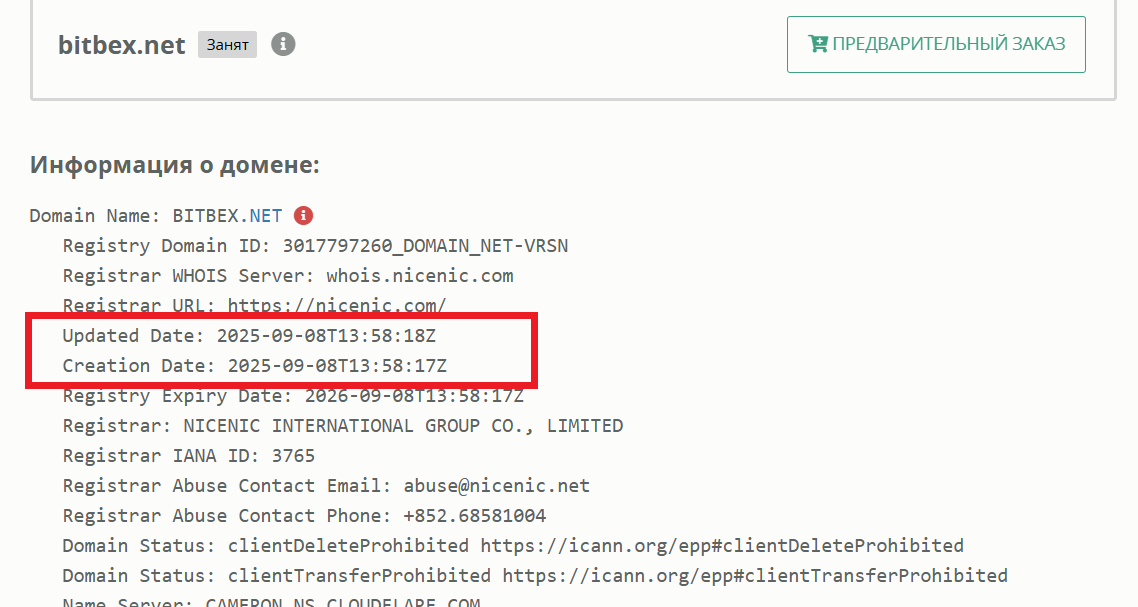Click the icann.org clientTransferProhibited URL

[x=755, y=576]
